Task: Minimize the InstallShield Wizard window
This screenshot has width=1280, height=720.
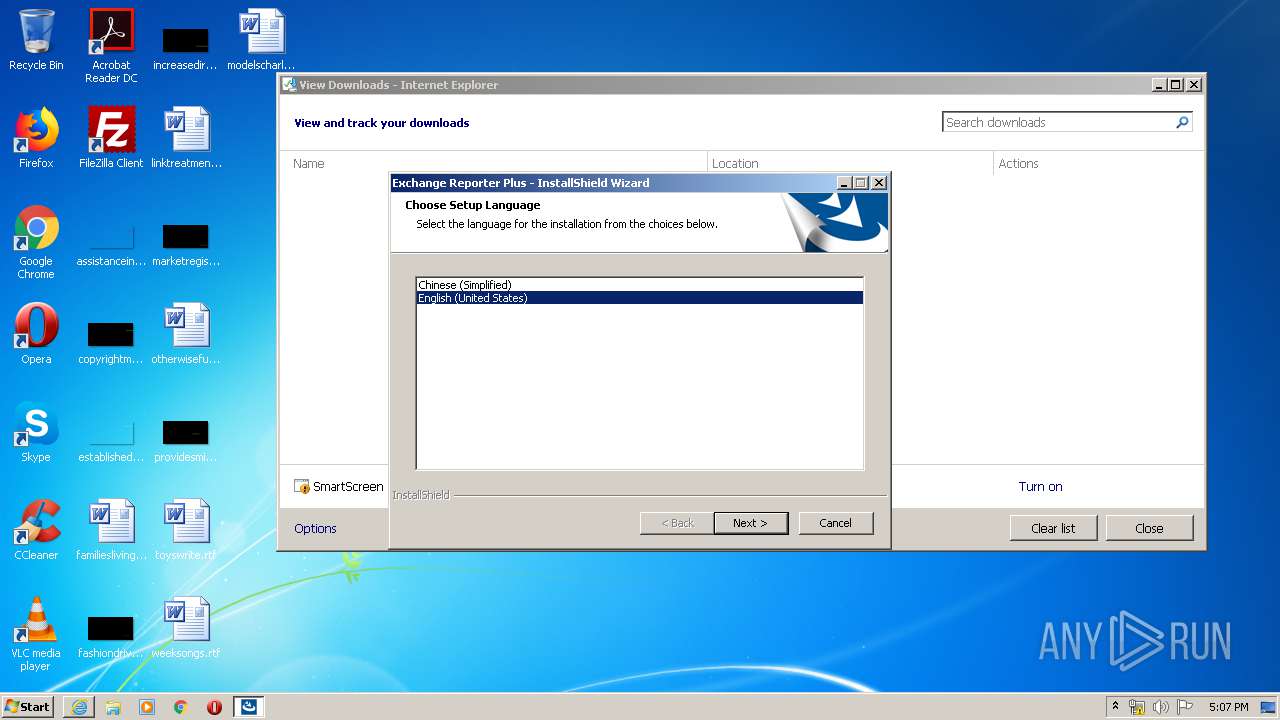Action: point(845,183)
